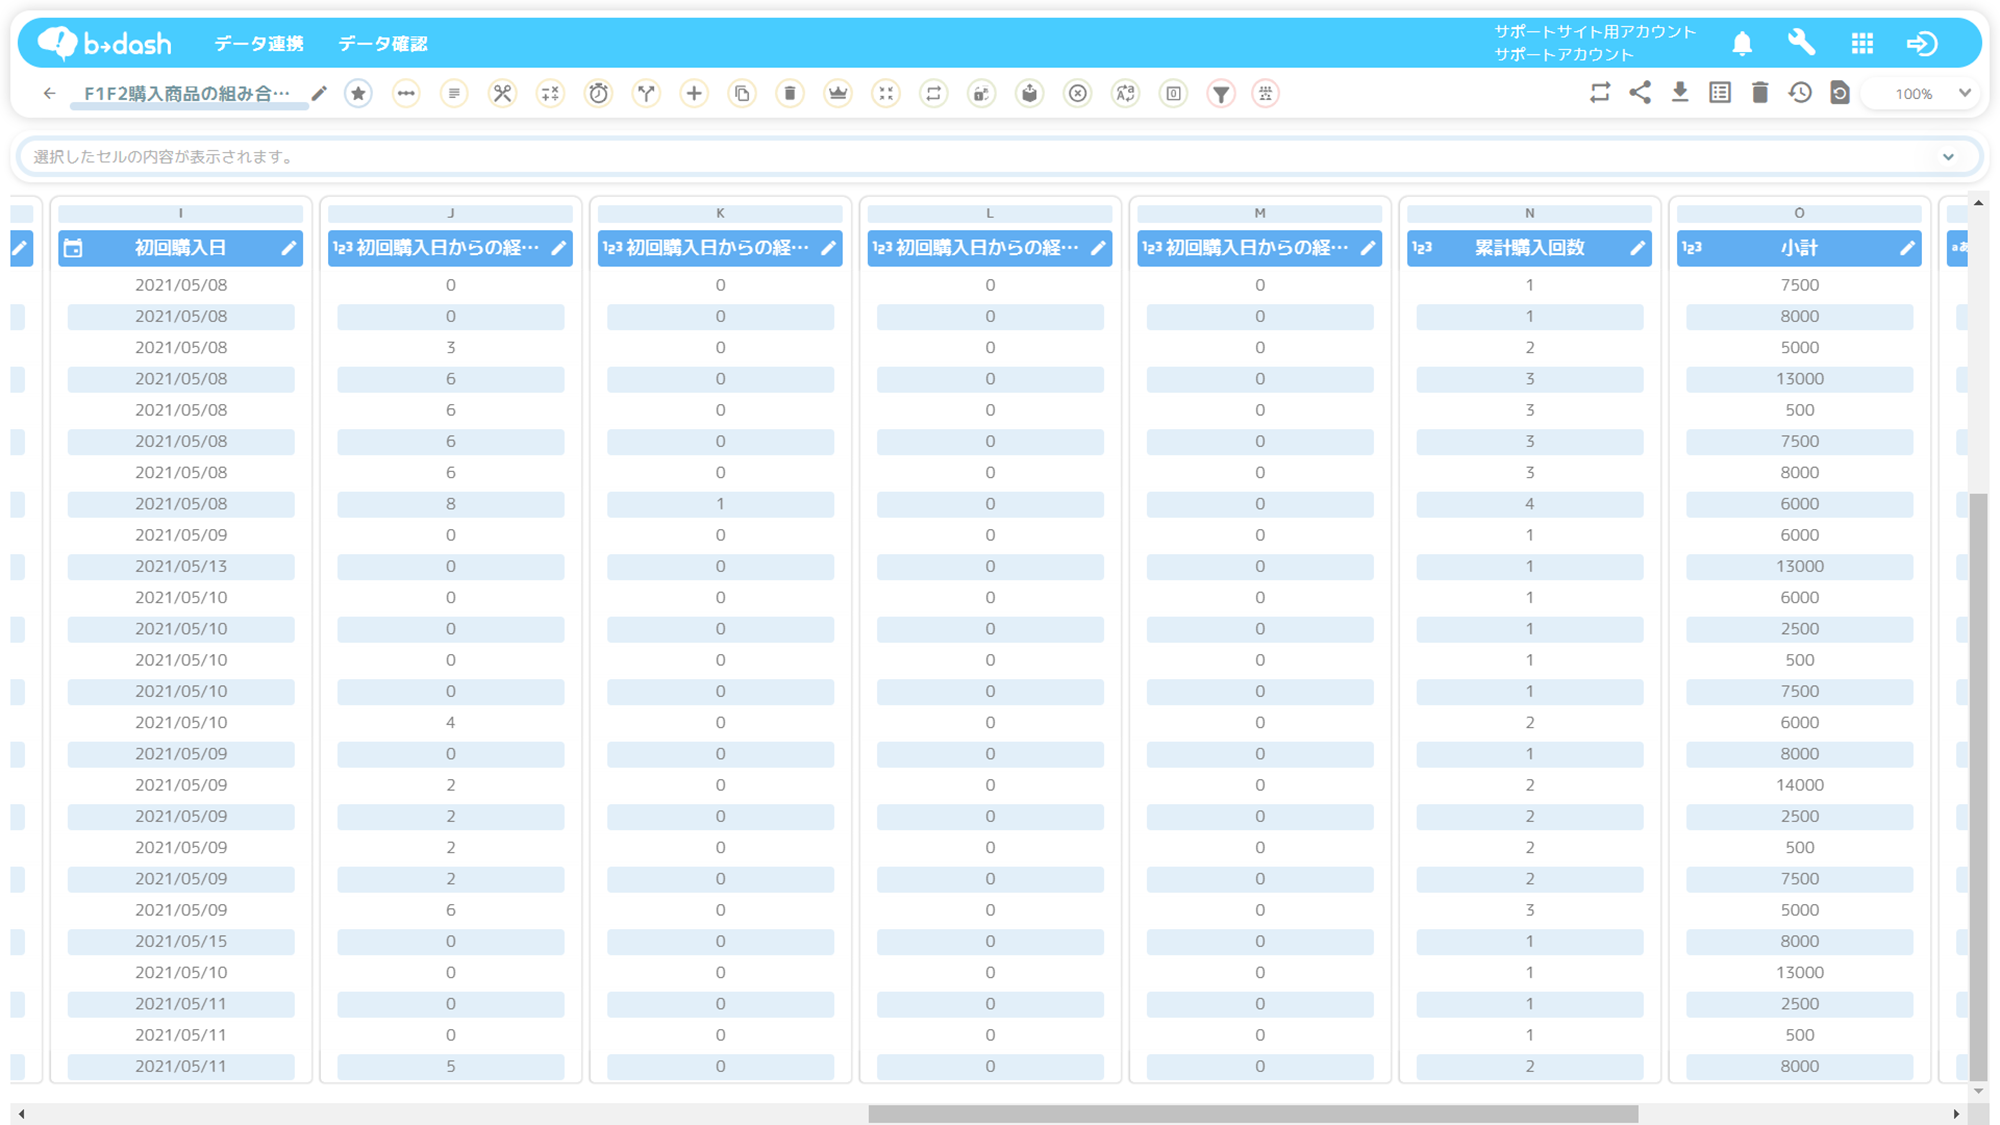
Task: Edit the 累計購入回数 column with its pencil
Action: pos(1637,248)
